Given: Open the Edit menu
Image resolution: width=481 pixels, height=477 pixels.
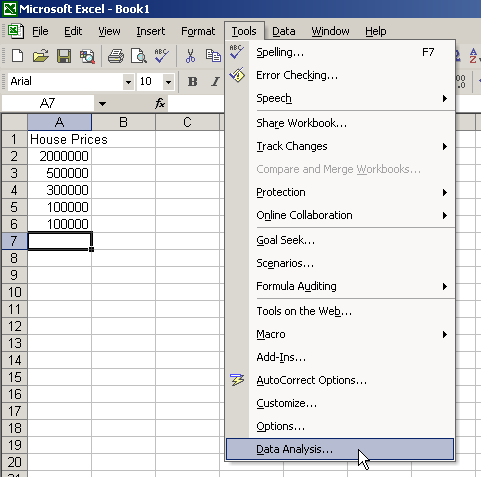Looking at the screenshot, I should [x=73, y=31].
